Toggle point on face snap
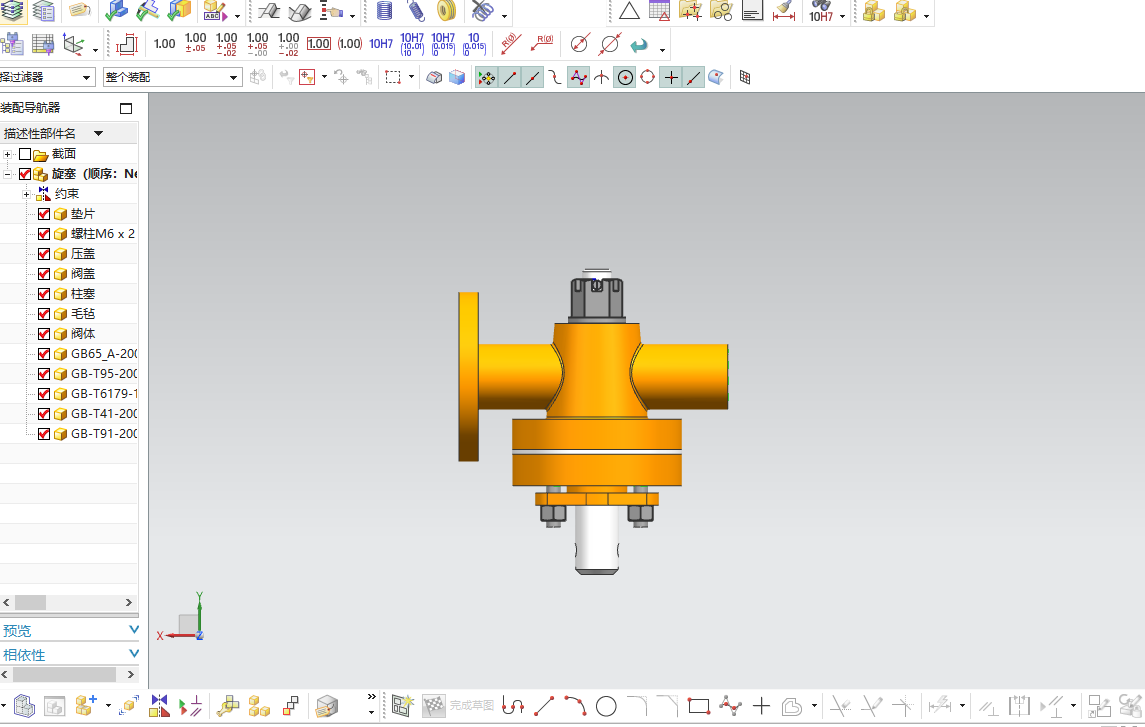 point(716,77)
